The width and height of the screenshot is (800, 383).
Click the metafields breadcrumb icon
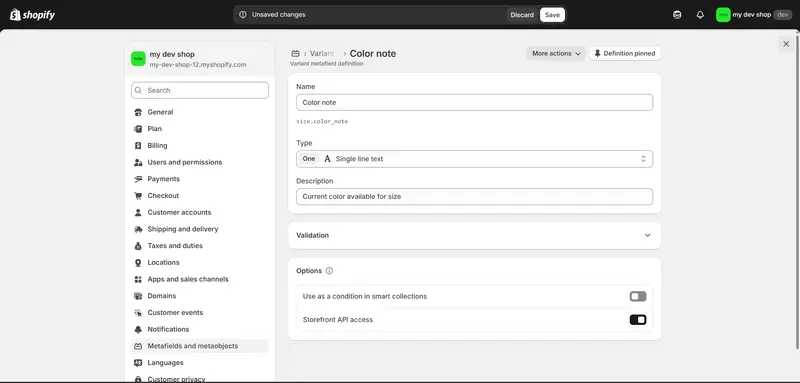pos(295,54)
